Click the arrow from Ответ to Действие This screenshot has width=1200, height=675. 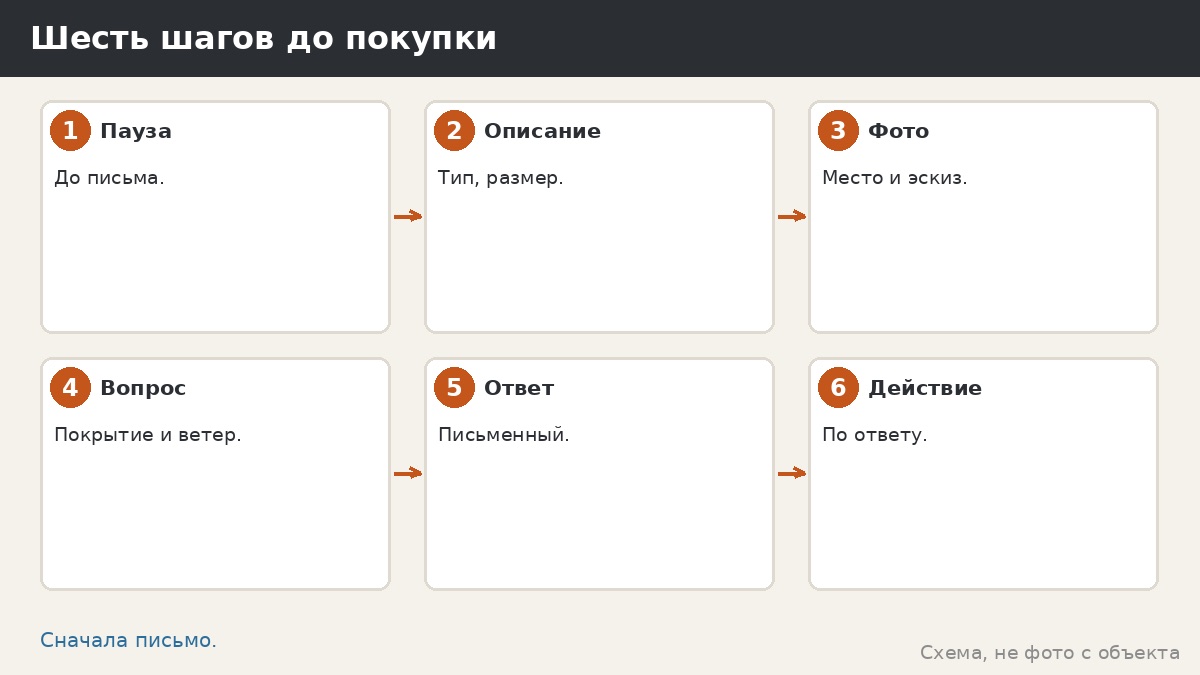pos(792,473)
